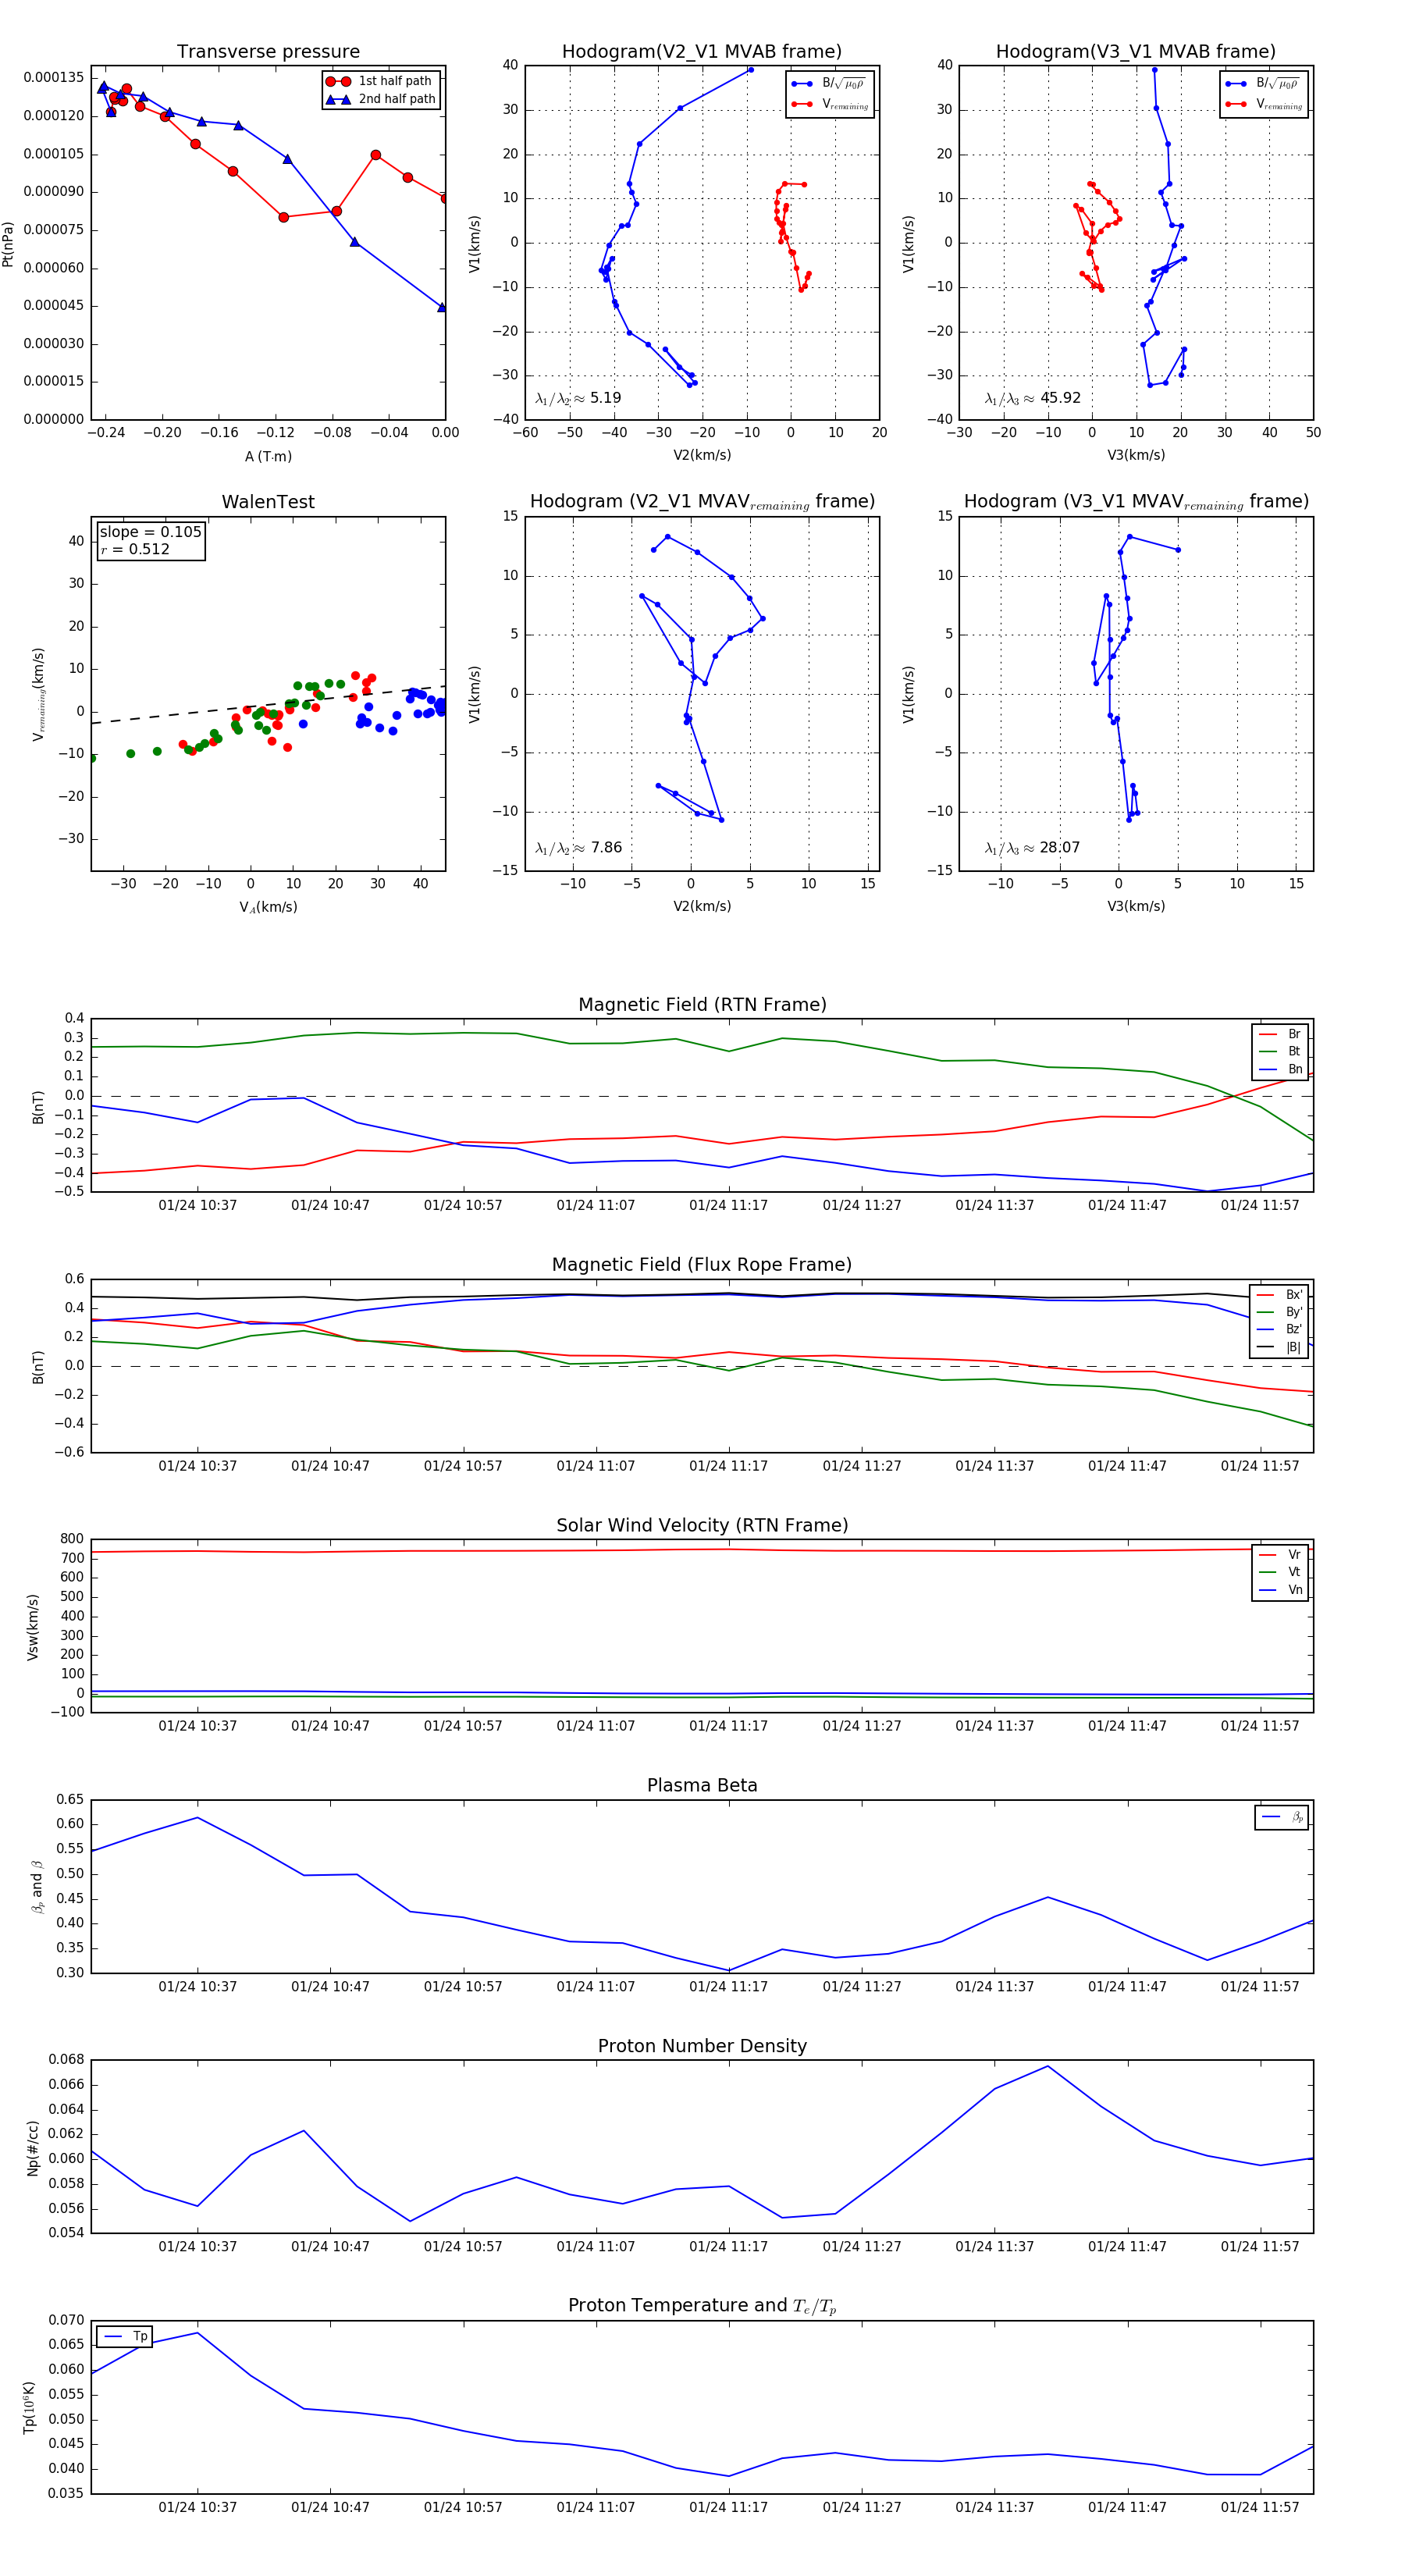Select |B| legend entry in Flux Rope plot
The width and height of the screenshot is (1405, 2576).
pos(1279,1347)
